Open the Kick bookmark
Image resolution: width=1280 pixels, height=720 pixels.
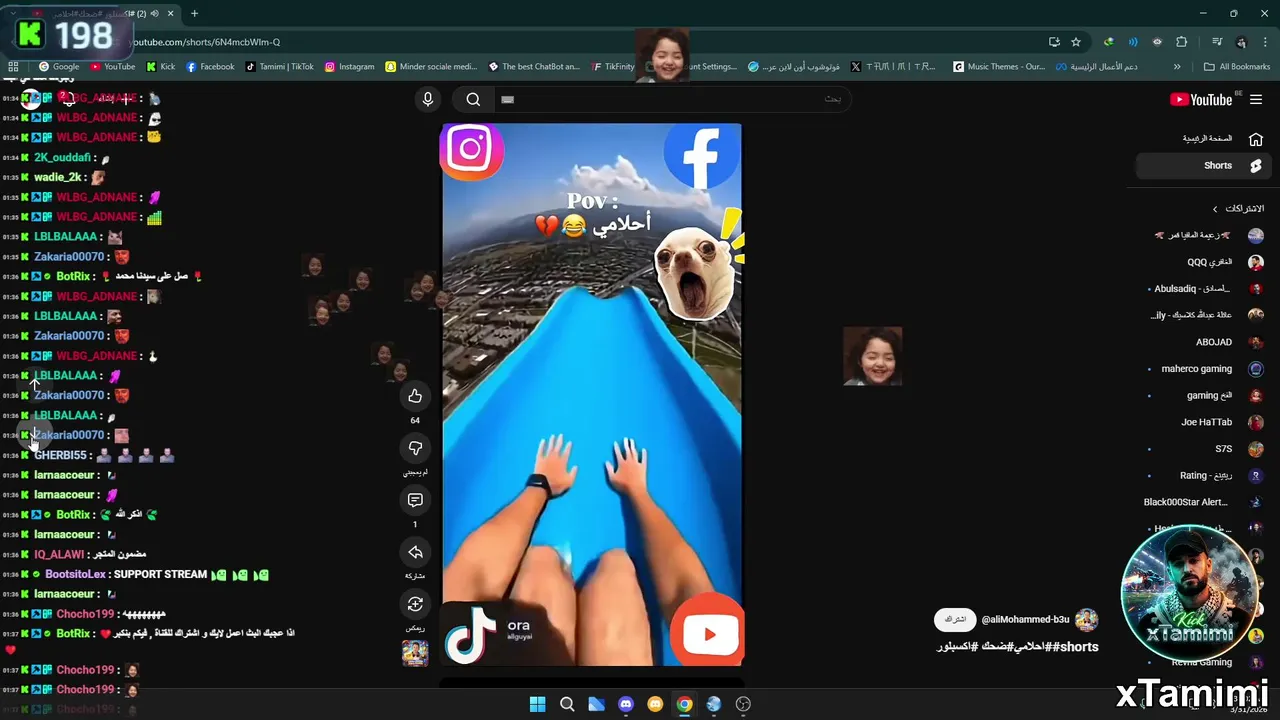(x=160, y=67)
